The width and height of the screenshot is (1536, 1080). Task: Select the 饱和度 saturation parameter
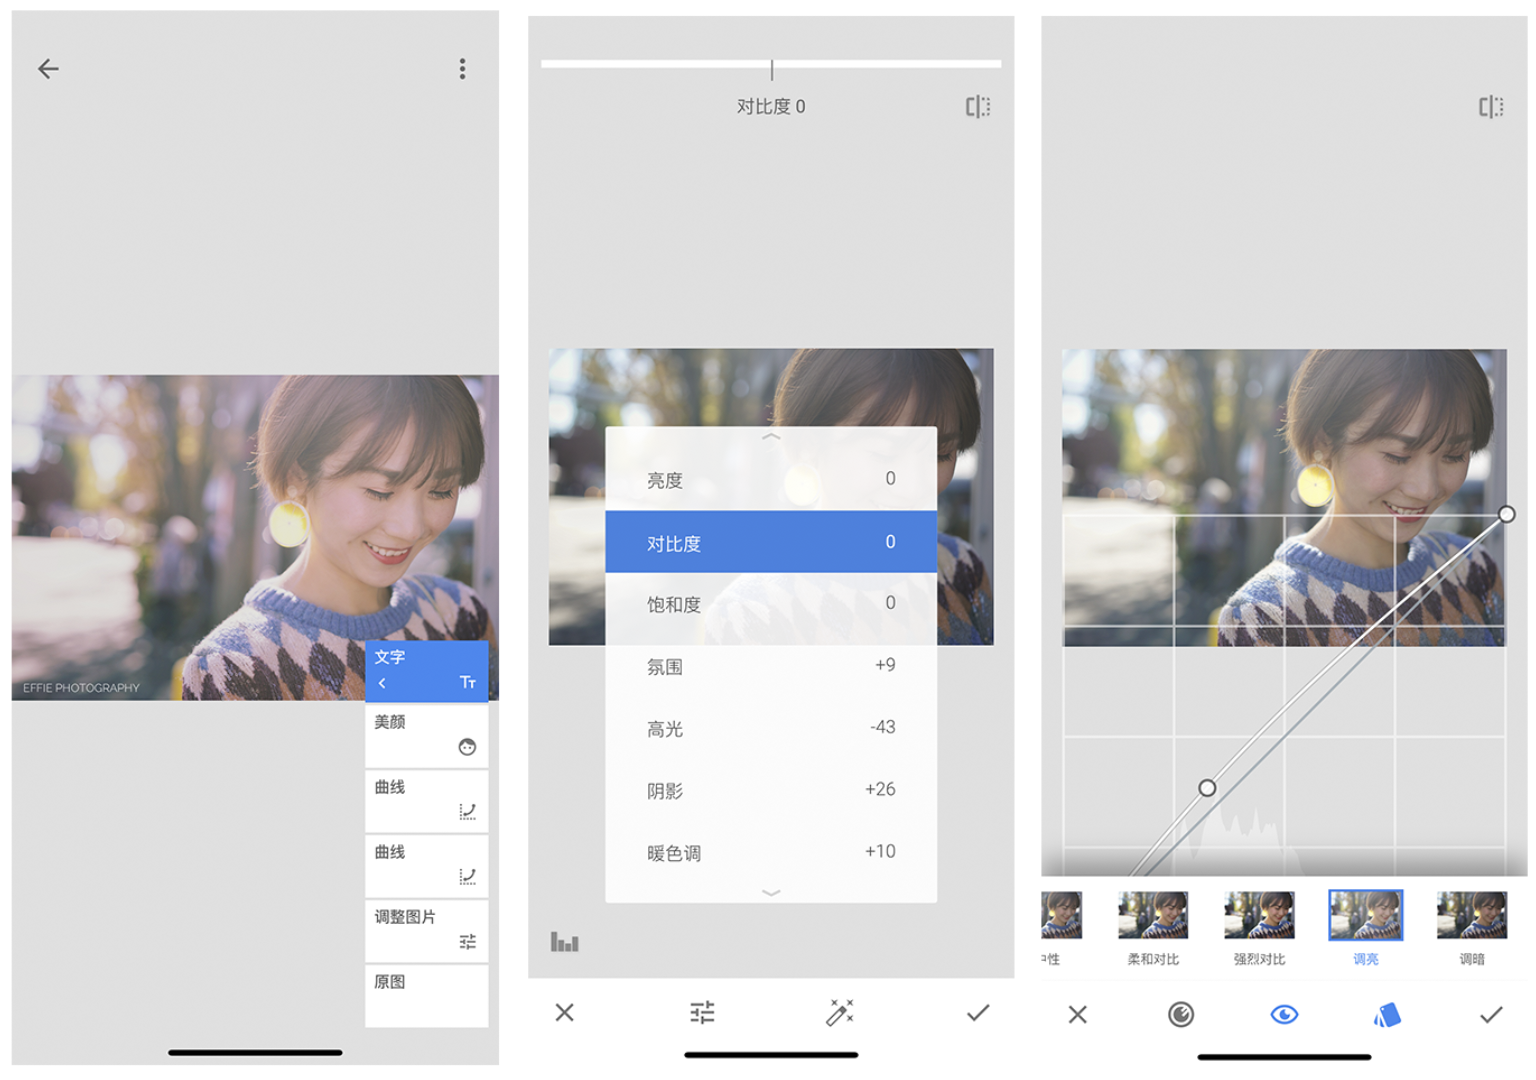click(771, 604)
